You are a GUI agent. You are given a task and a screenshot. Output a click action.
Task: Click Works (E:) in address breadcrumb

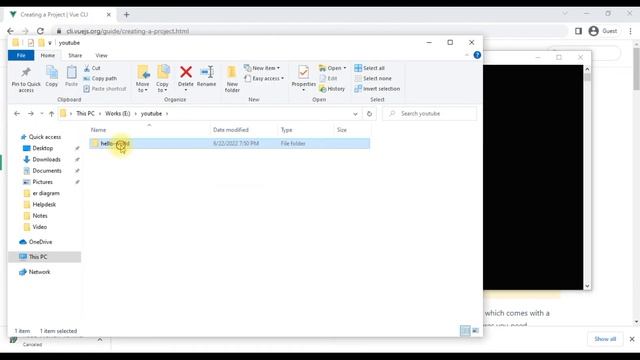(x=118, y=113)
